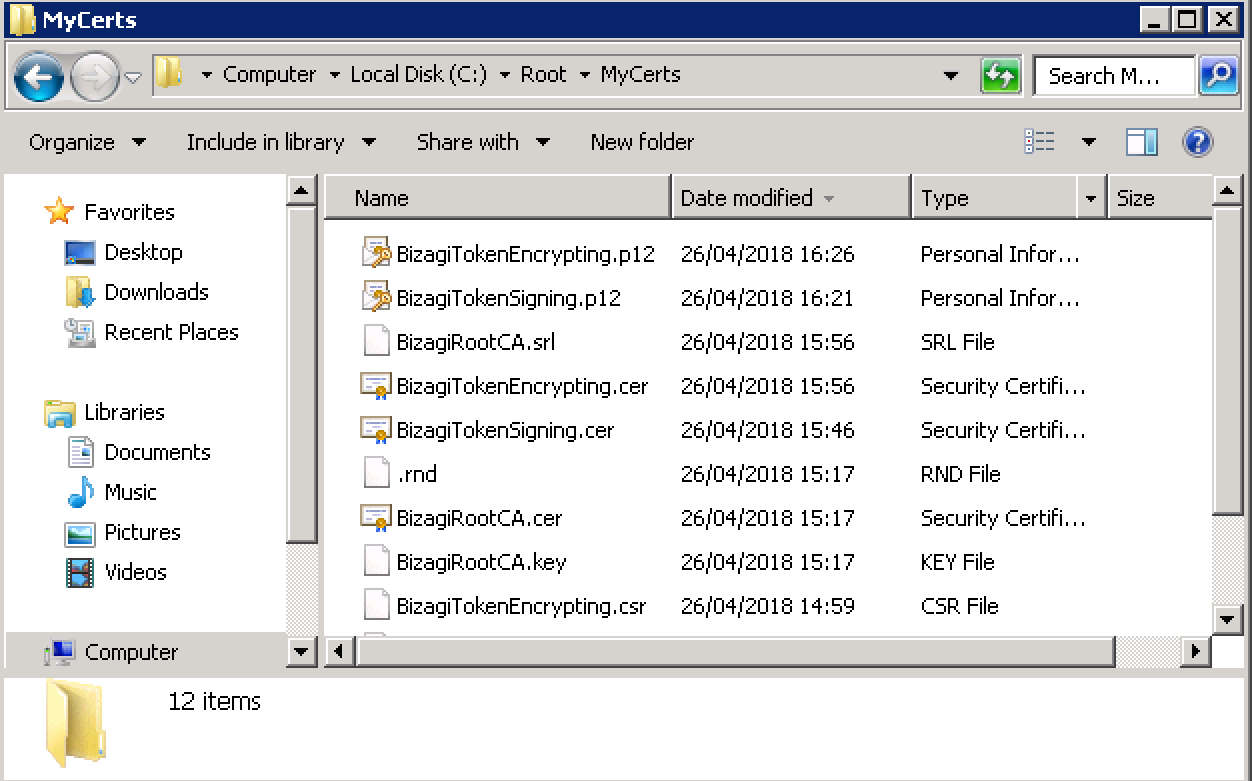Click navigation pane scroll down arrow
The width and height of the screenshot is (1252, 781).
pos(301,652)
